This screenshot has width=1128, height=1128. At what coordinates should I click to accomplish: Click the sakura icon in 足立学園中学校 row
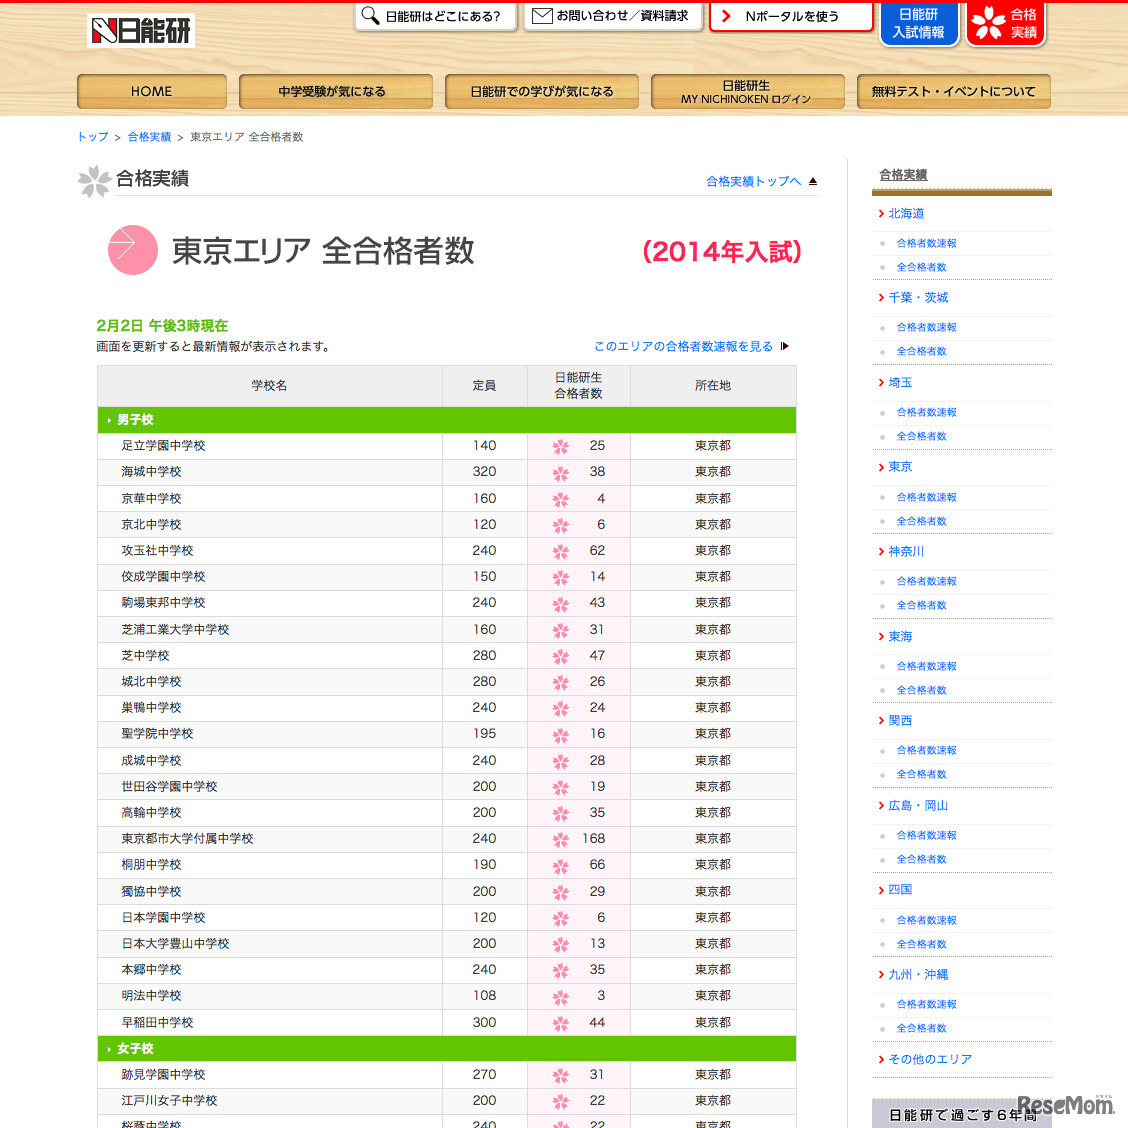point(560,446)
